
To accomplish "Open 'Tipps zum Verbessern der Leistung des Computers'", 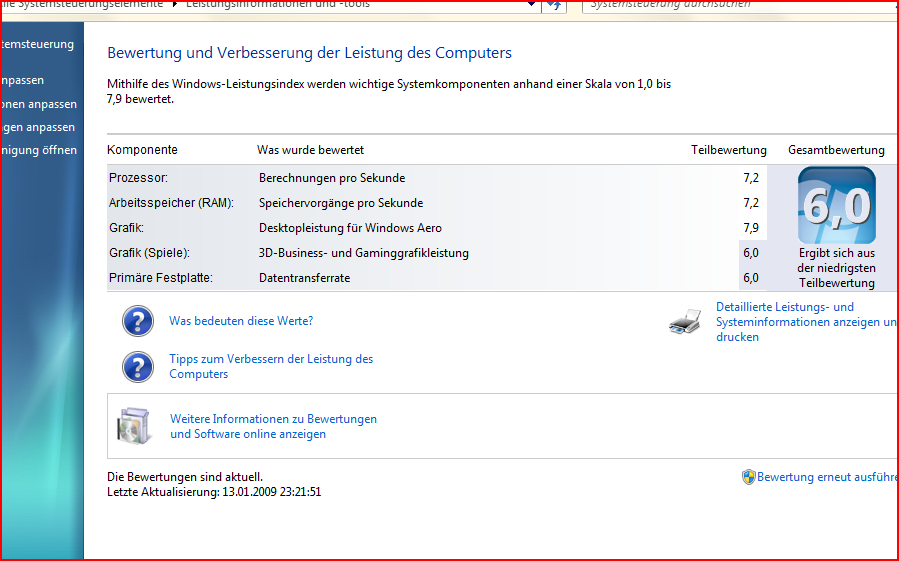I will click(x=271, y=367).
